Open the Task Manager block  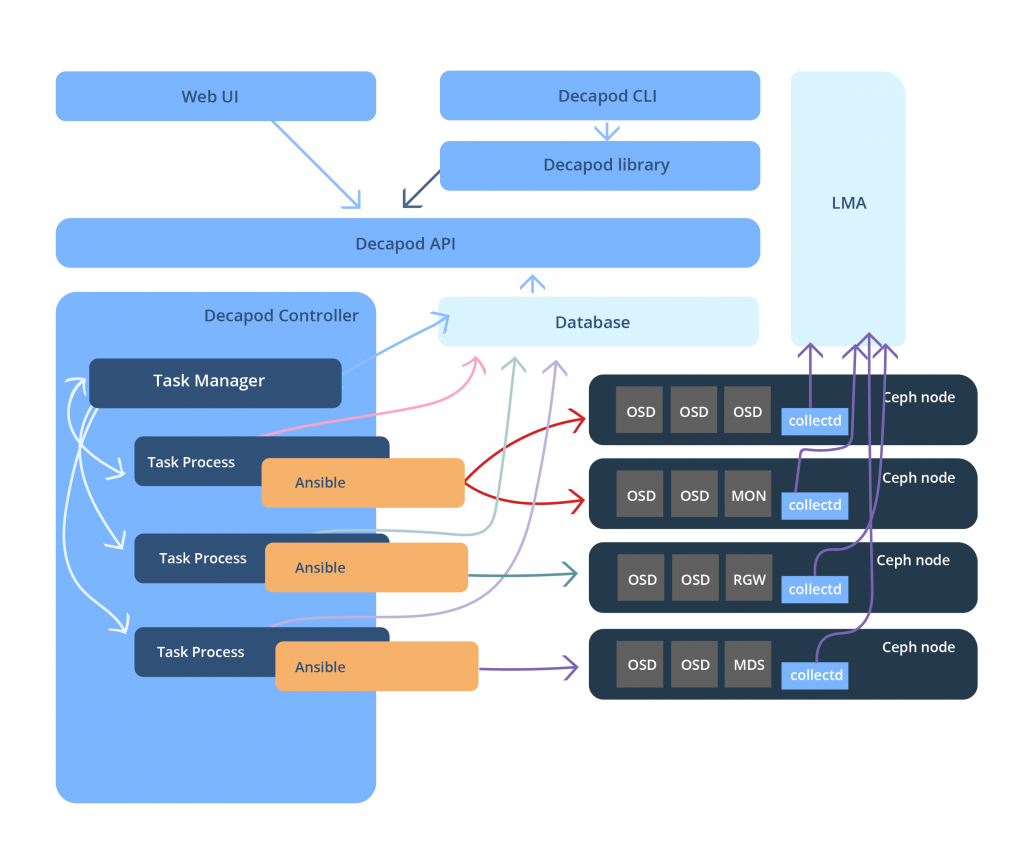tap(214, 381)
